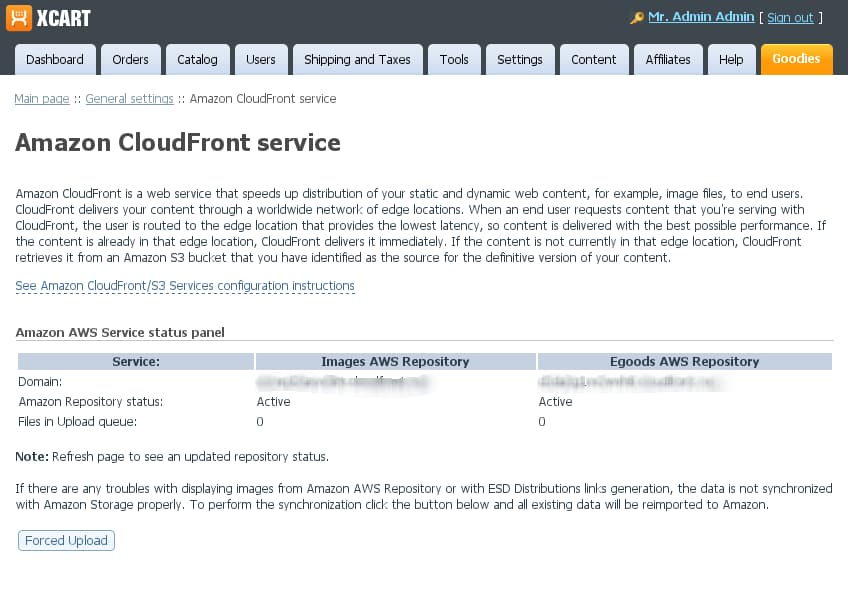Open General settings breadcrumb link
The height and width of the screenshot is (596, 848).
point(129,99)
